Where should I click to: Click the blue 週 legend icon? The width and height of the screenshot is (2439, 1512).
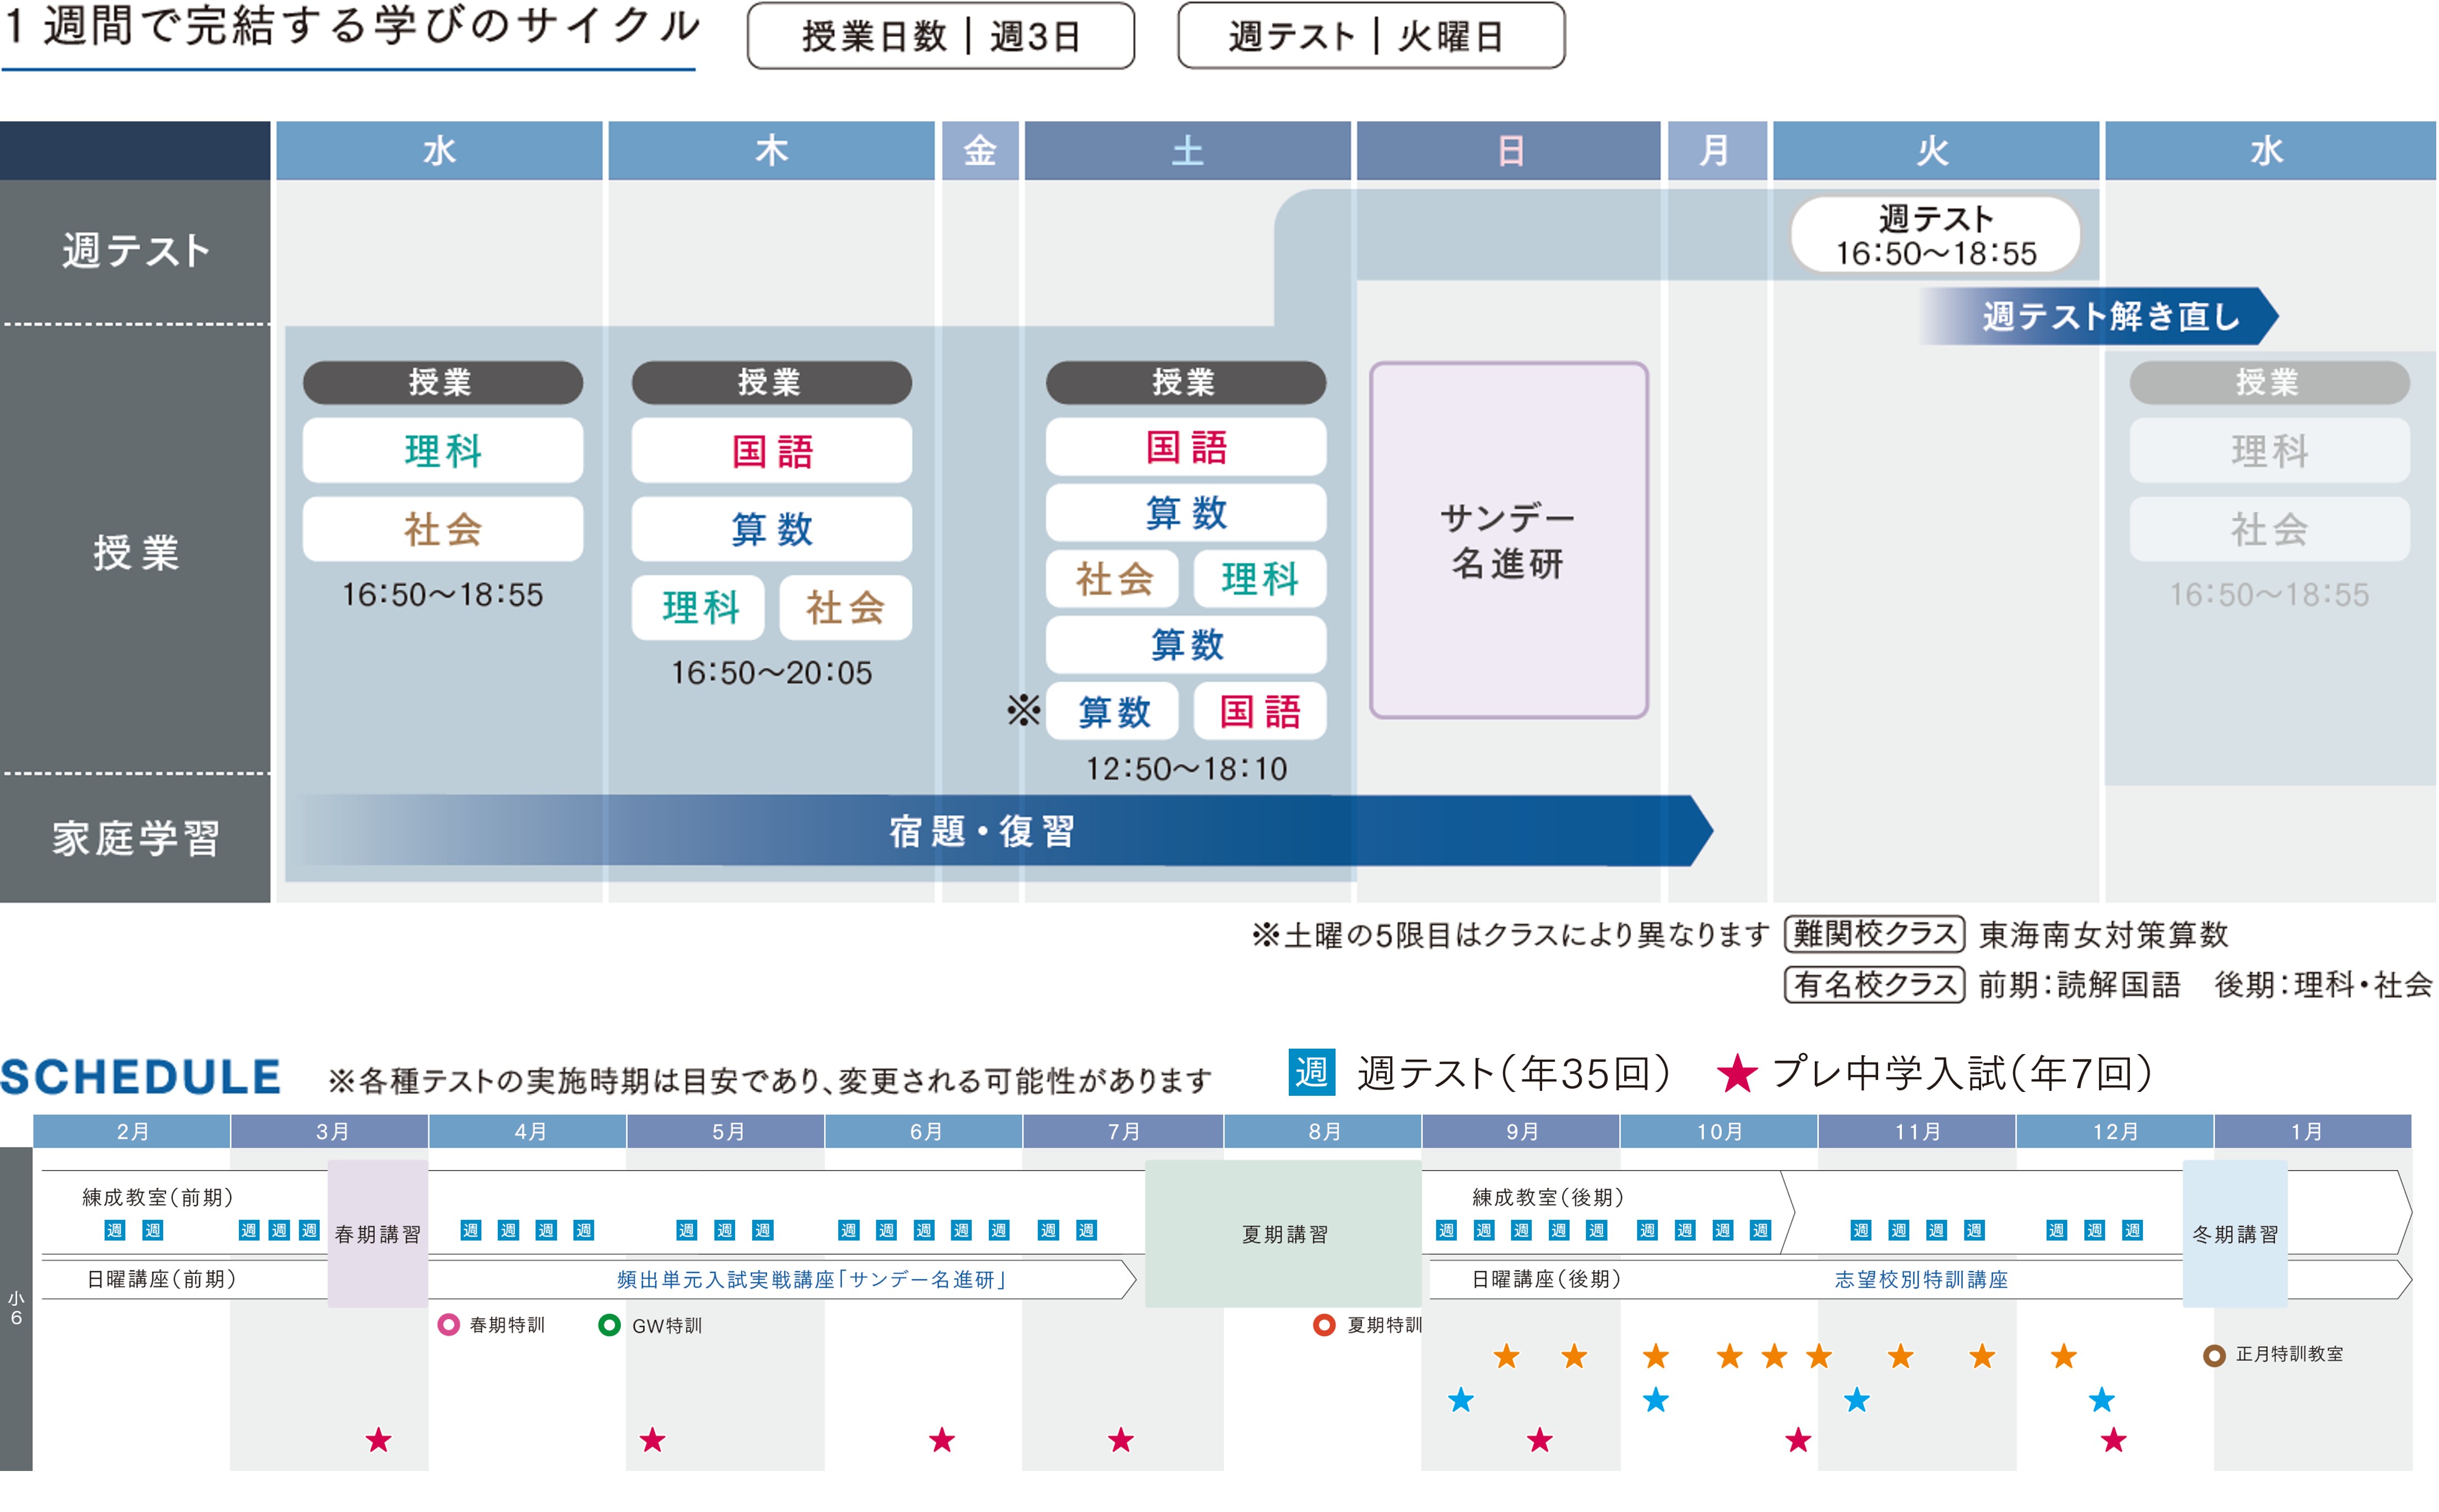(1312, 1073)
